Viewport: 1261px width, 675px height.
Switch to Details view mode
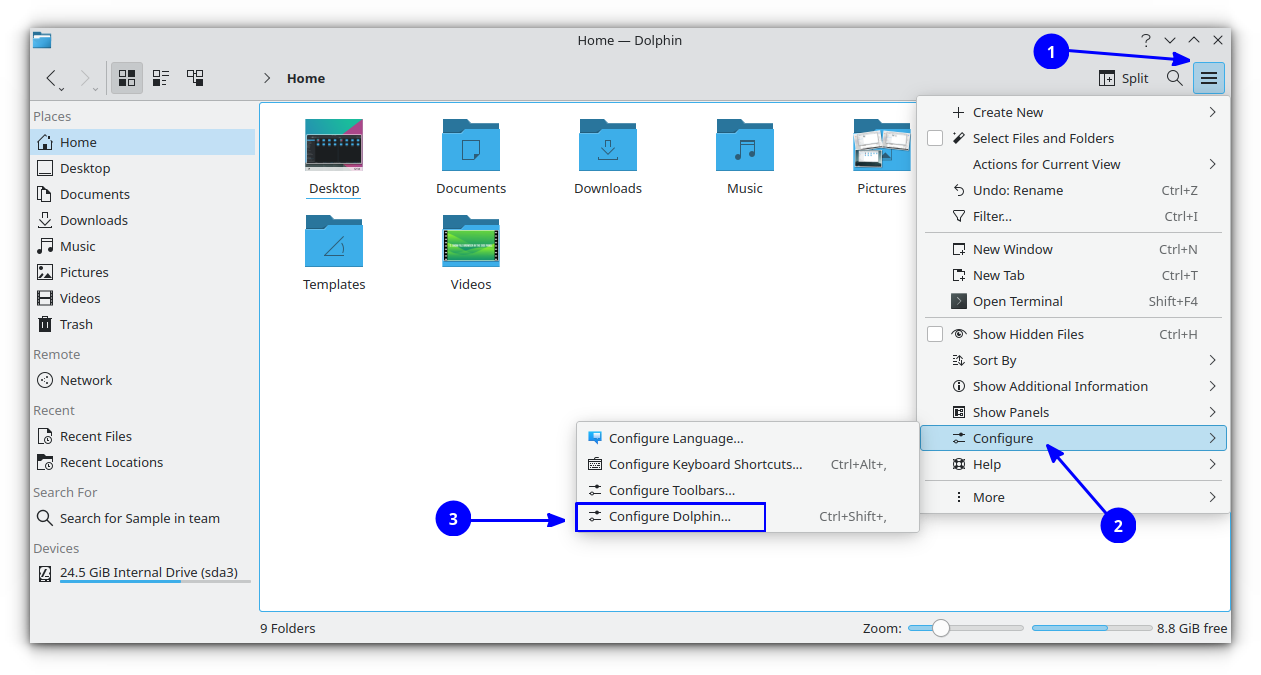click(194, 77)
